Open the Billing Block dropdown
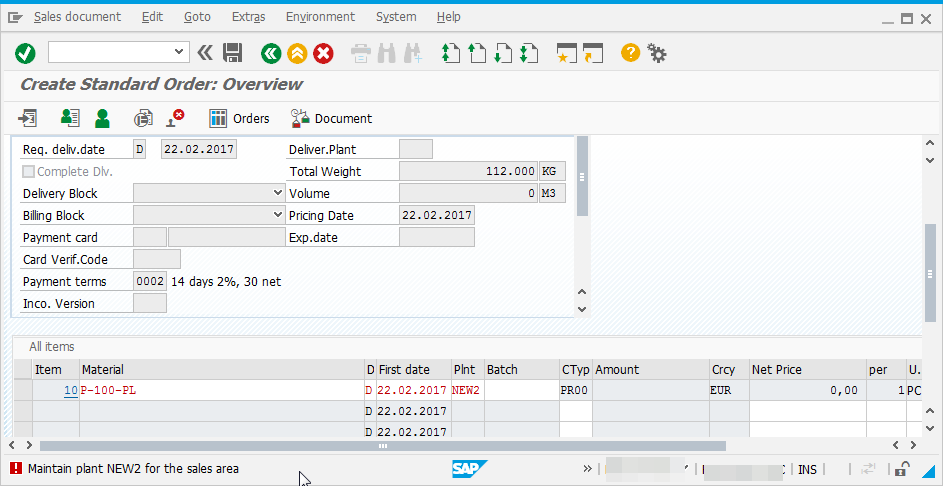 coord(278,215)
